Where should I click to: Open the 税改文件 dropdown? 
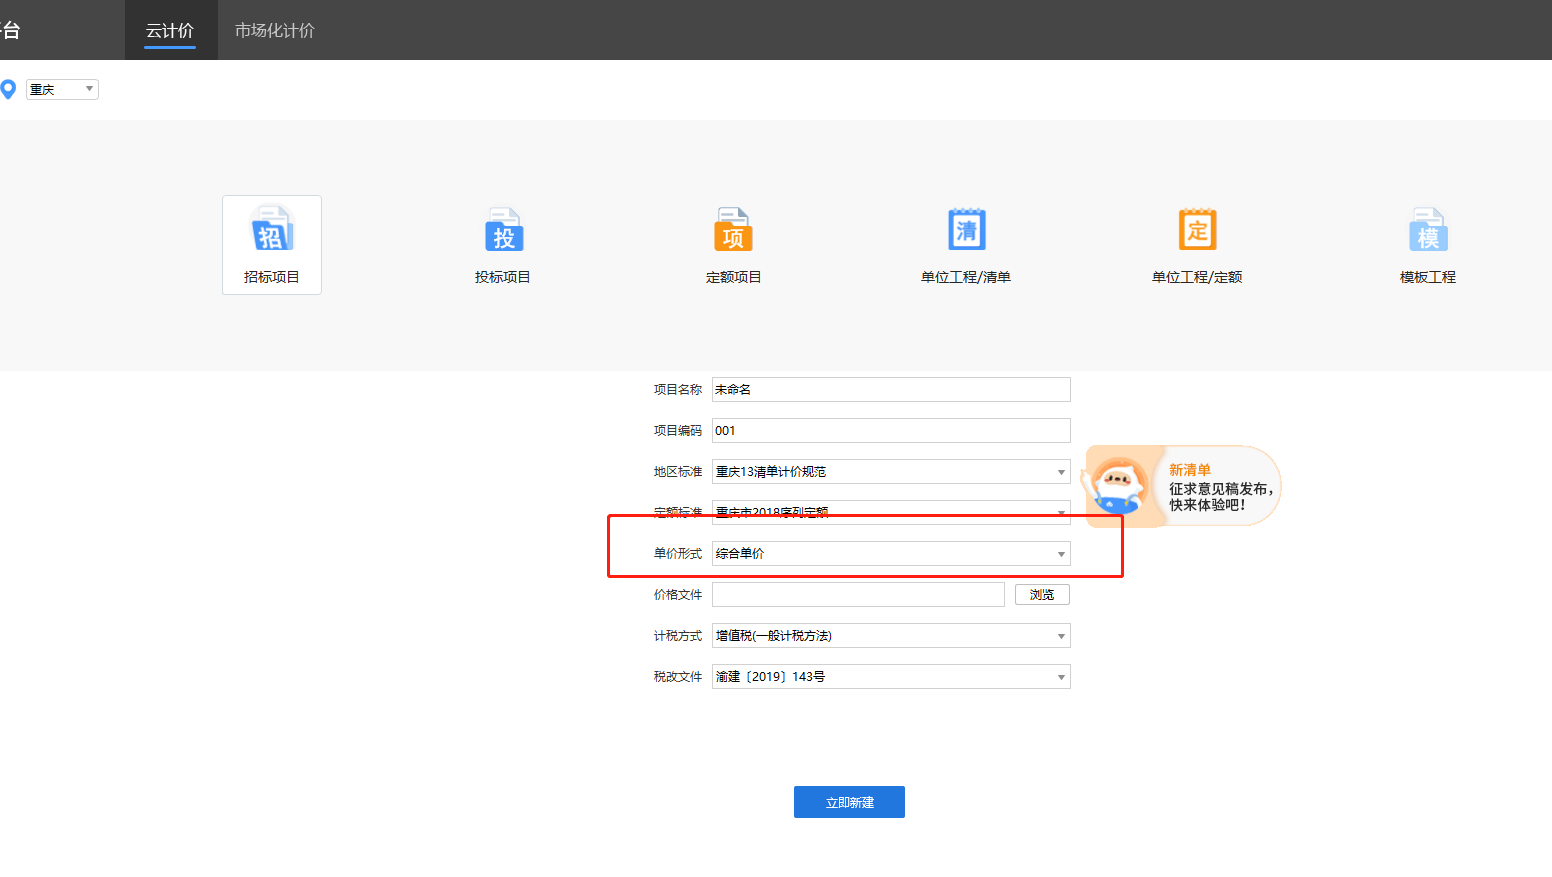point(891,676)
